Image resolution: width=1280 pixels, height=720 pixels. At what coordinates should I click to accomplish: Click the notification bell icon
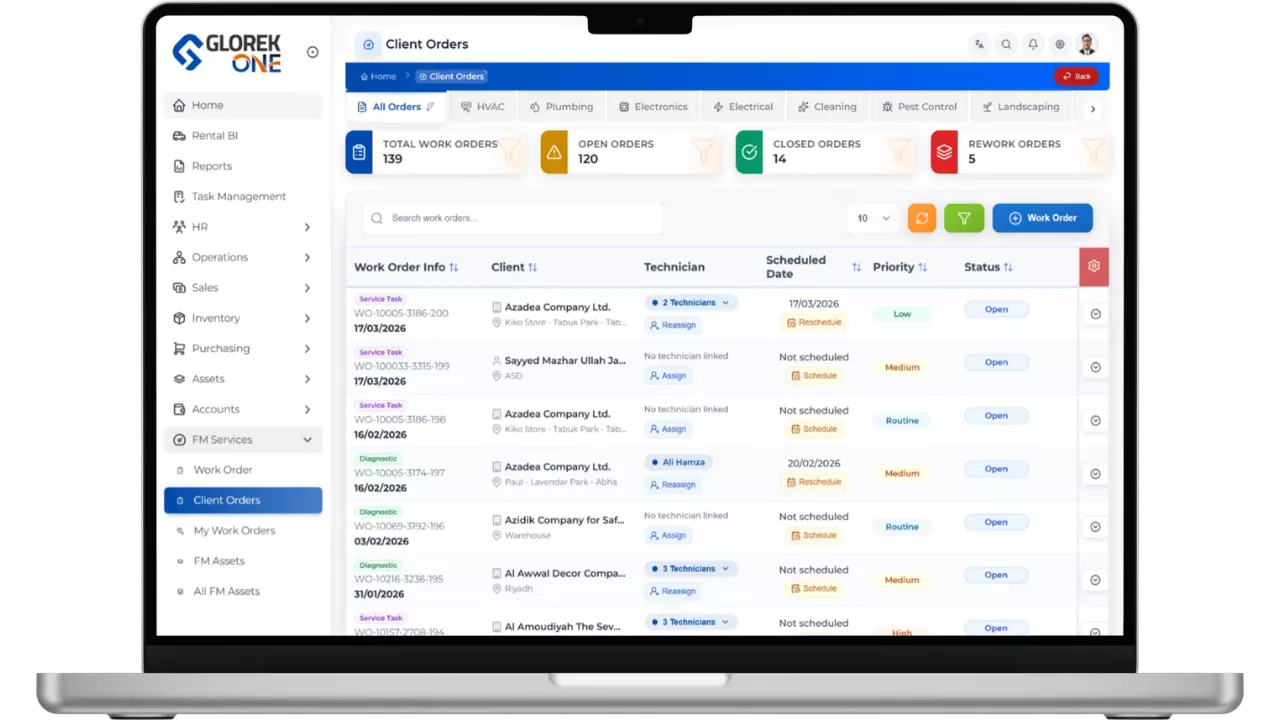(x=1033, y=44)
